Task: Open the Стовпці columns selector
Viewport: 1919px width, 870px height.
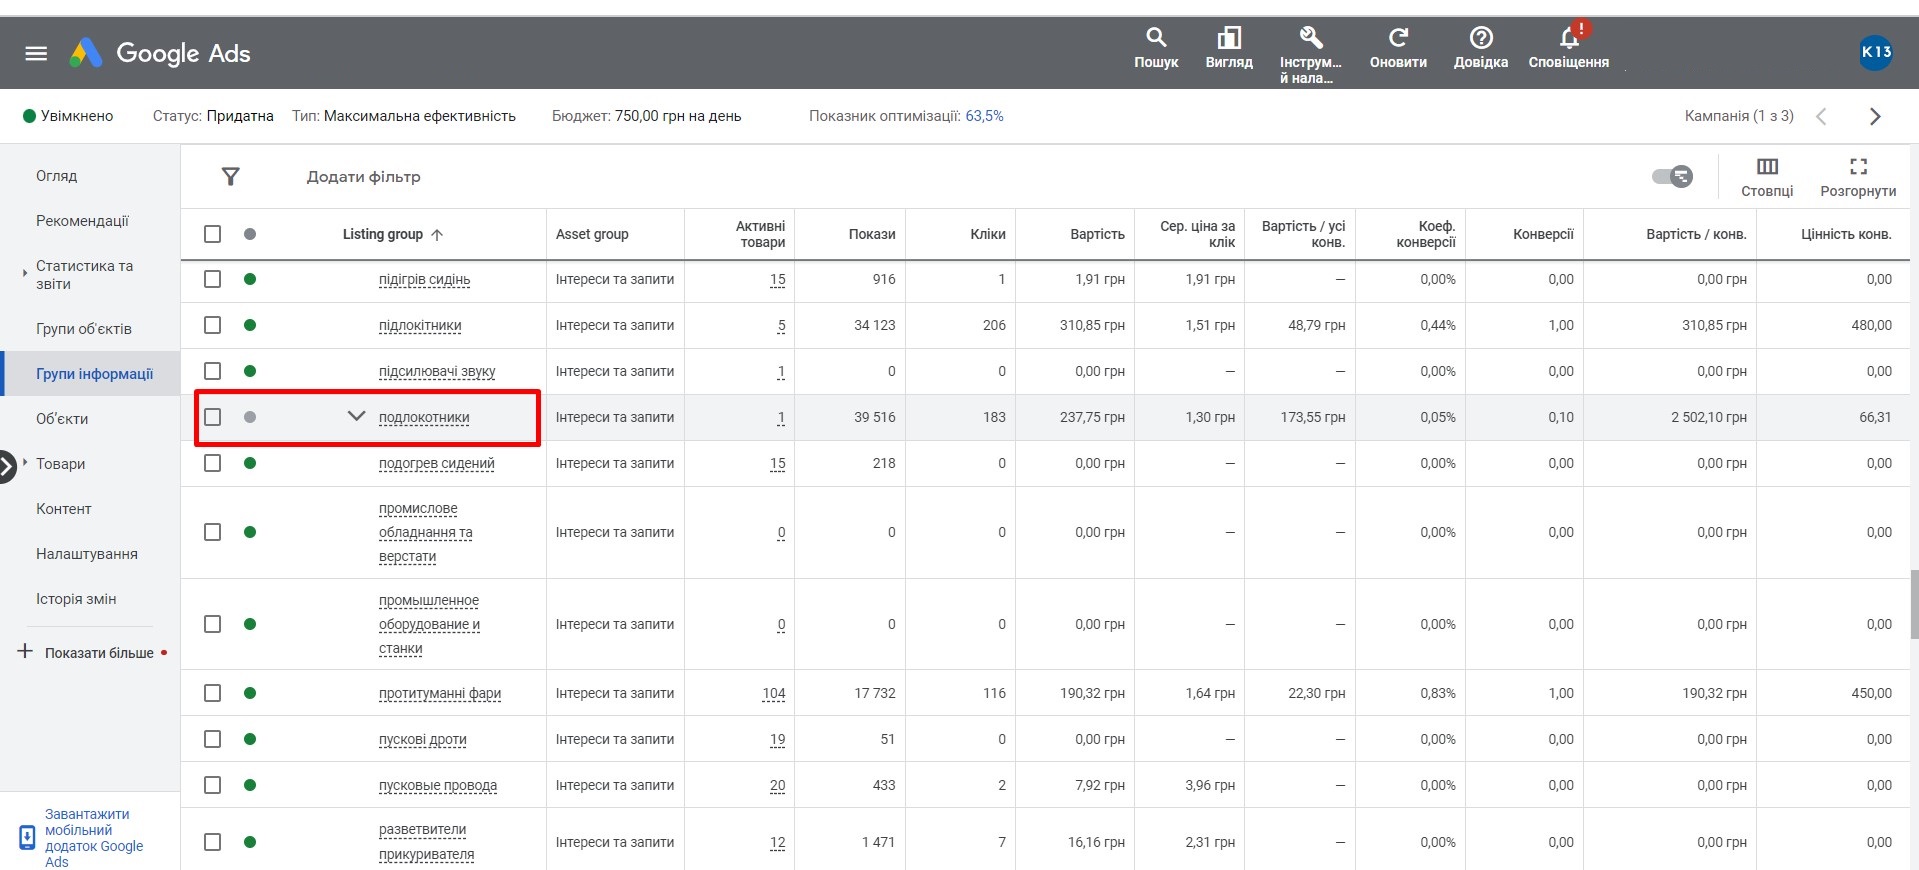Action: 1767,177
